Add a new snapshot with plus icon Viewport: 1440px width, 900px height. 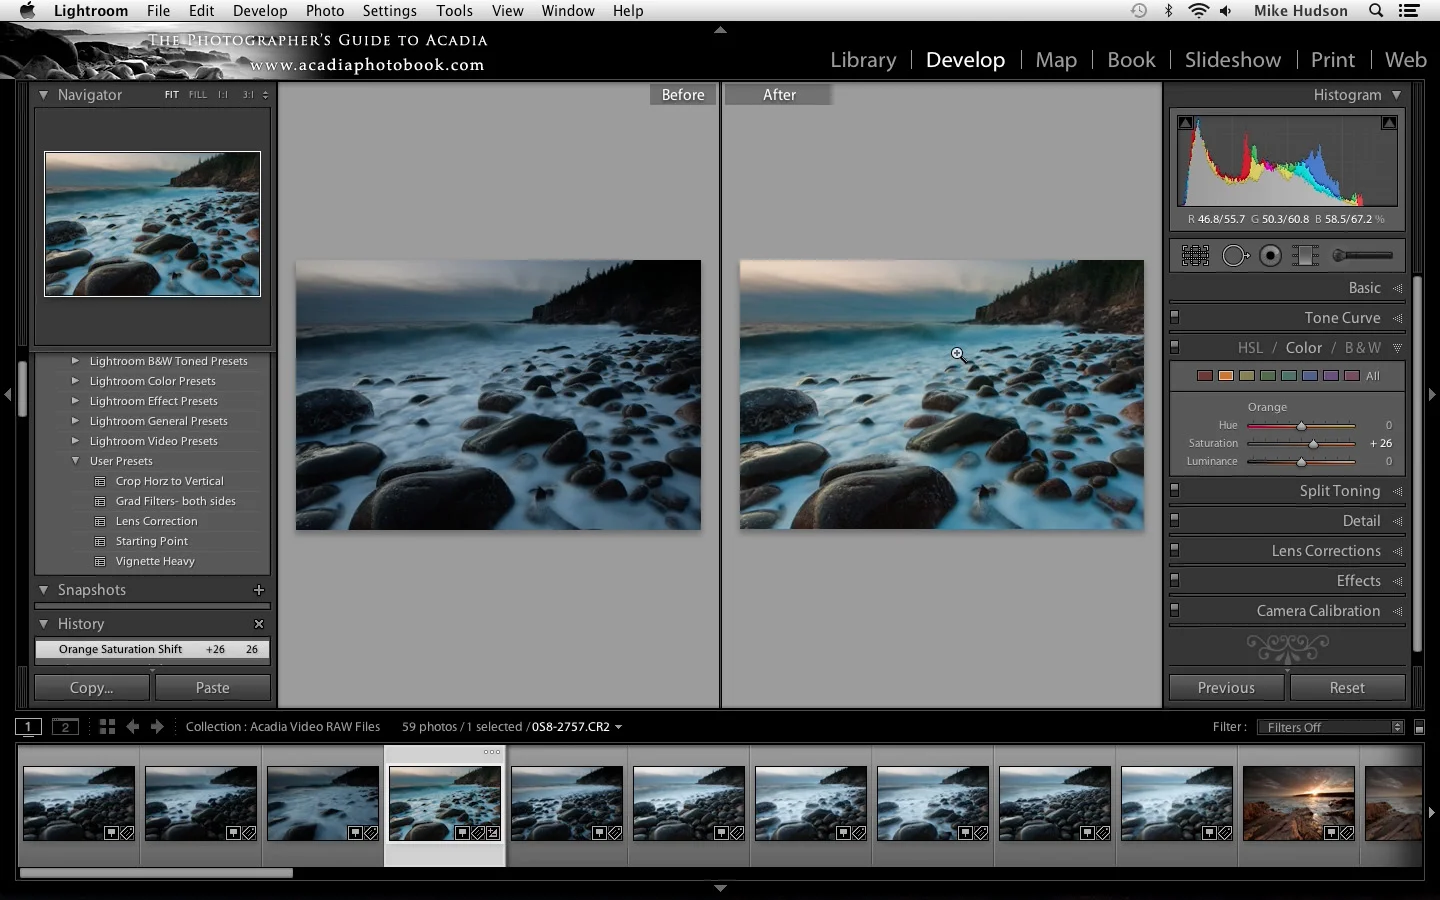point(259,590)
